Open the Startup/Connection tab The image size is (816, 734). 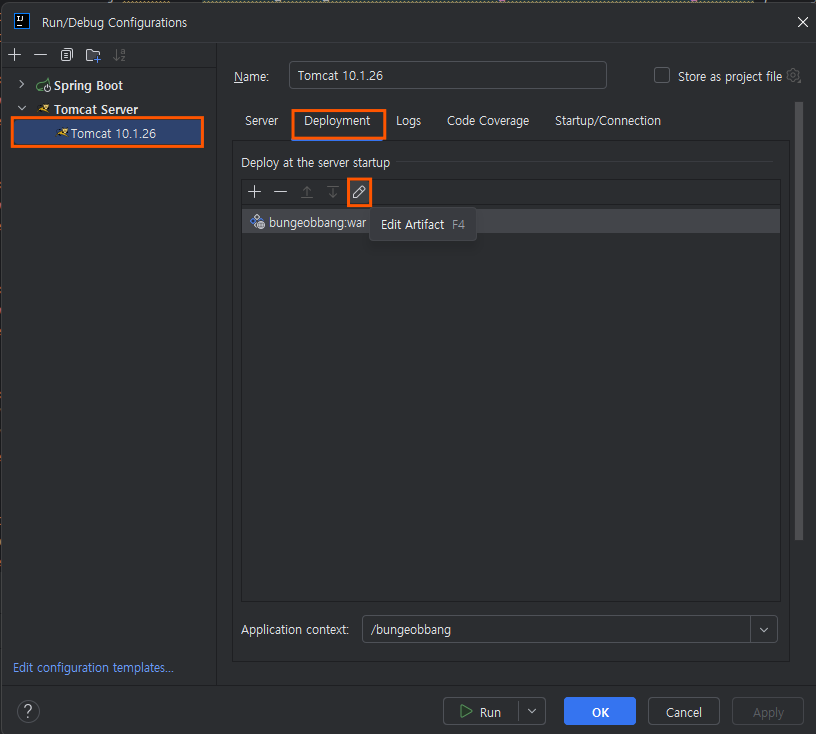tap(608, 121)
